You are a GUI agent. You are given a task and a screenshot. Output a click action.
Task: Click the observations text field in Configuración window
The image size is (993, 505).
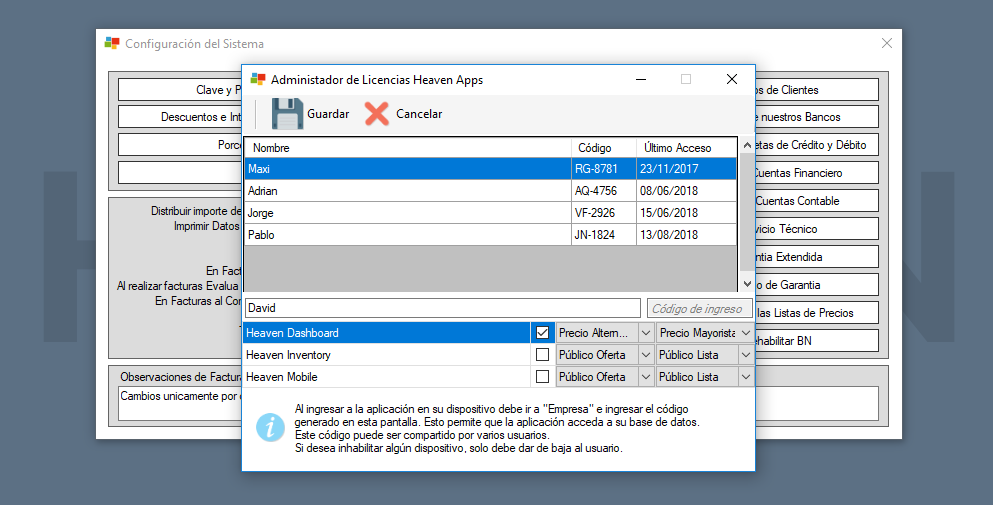(x=180, y=404)
